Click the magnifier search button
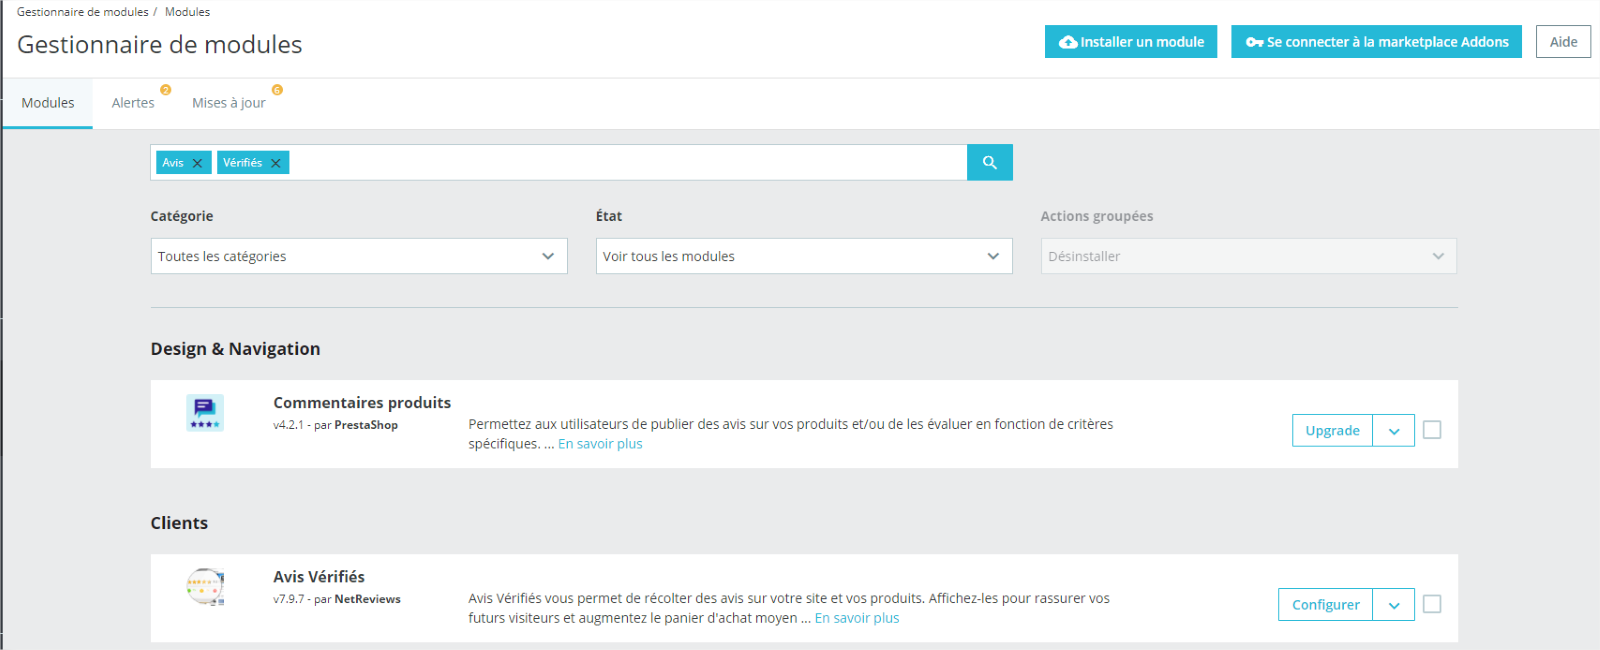 989,163
